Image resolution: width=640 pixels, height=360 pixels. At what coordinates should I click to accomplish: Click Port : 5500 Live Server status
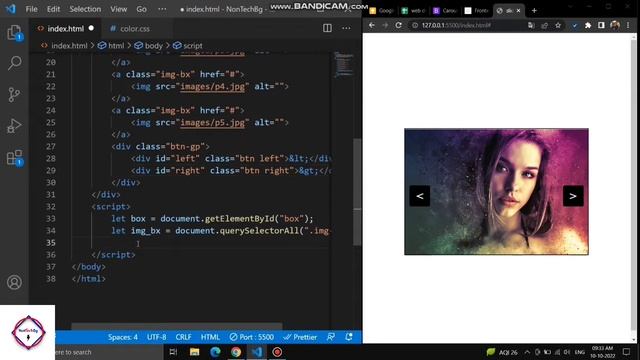click(251, 337)
